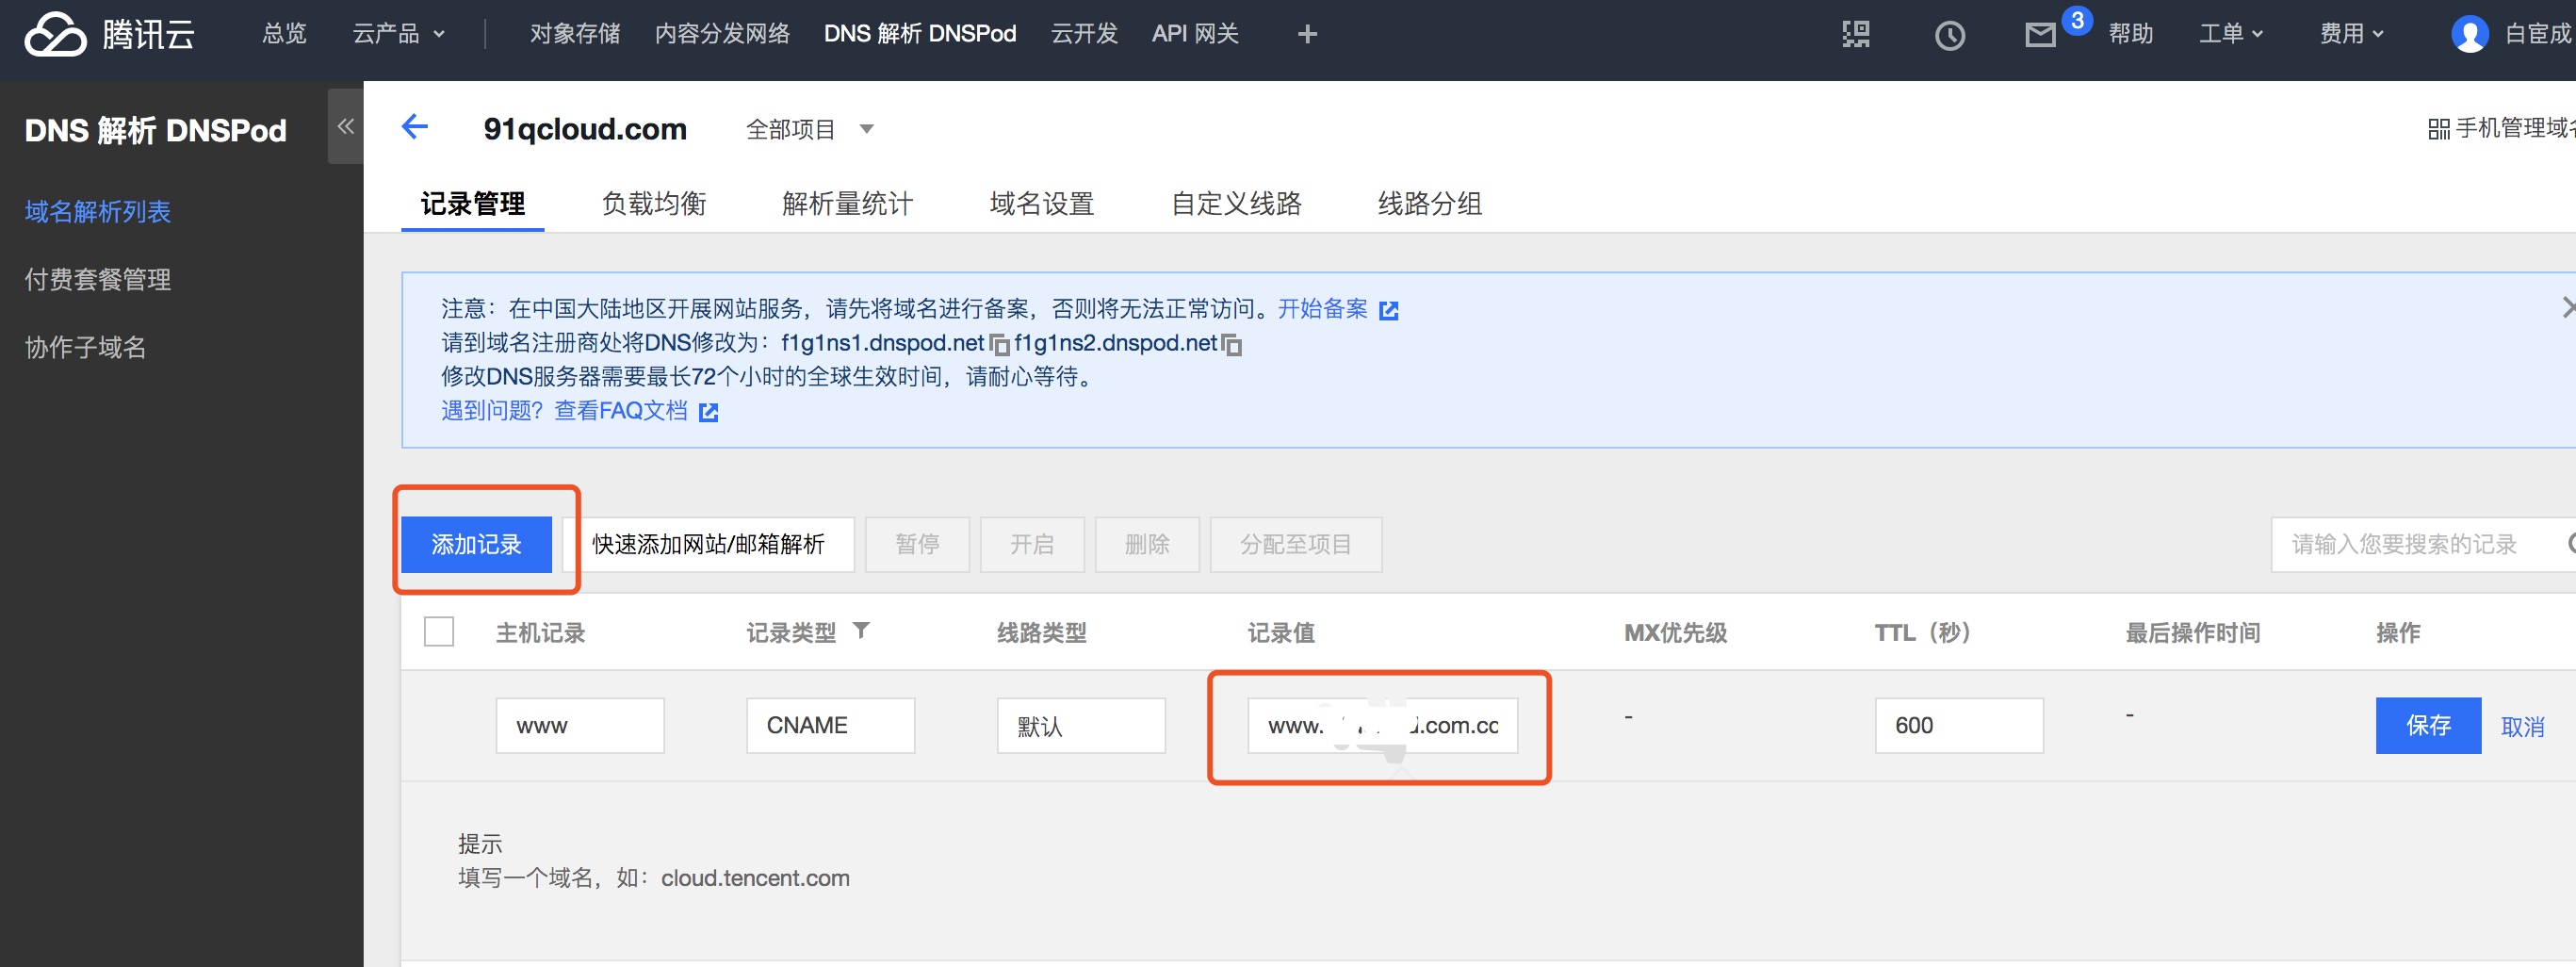Image resolution: width=2576 pixels, height=967 pixels.
Task: Switch to the 负载均衡 tab
Action: pyautogui.click(x=654, y=204)
